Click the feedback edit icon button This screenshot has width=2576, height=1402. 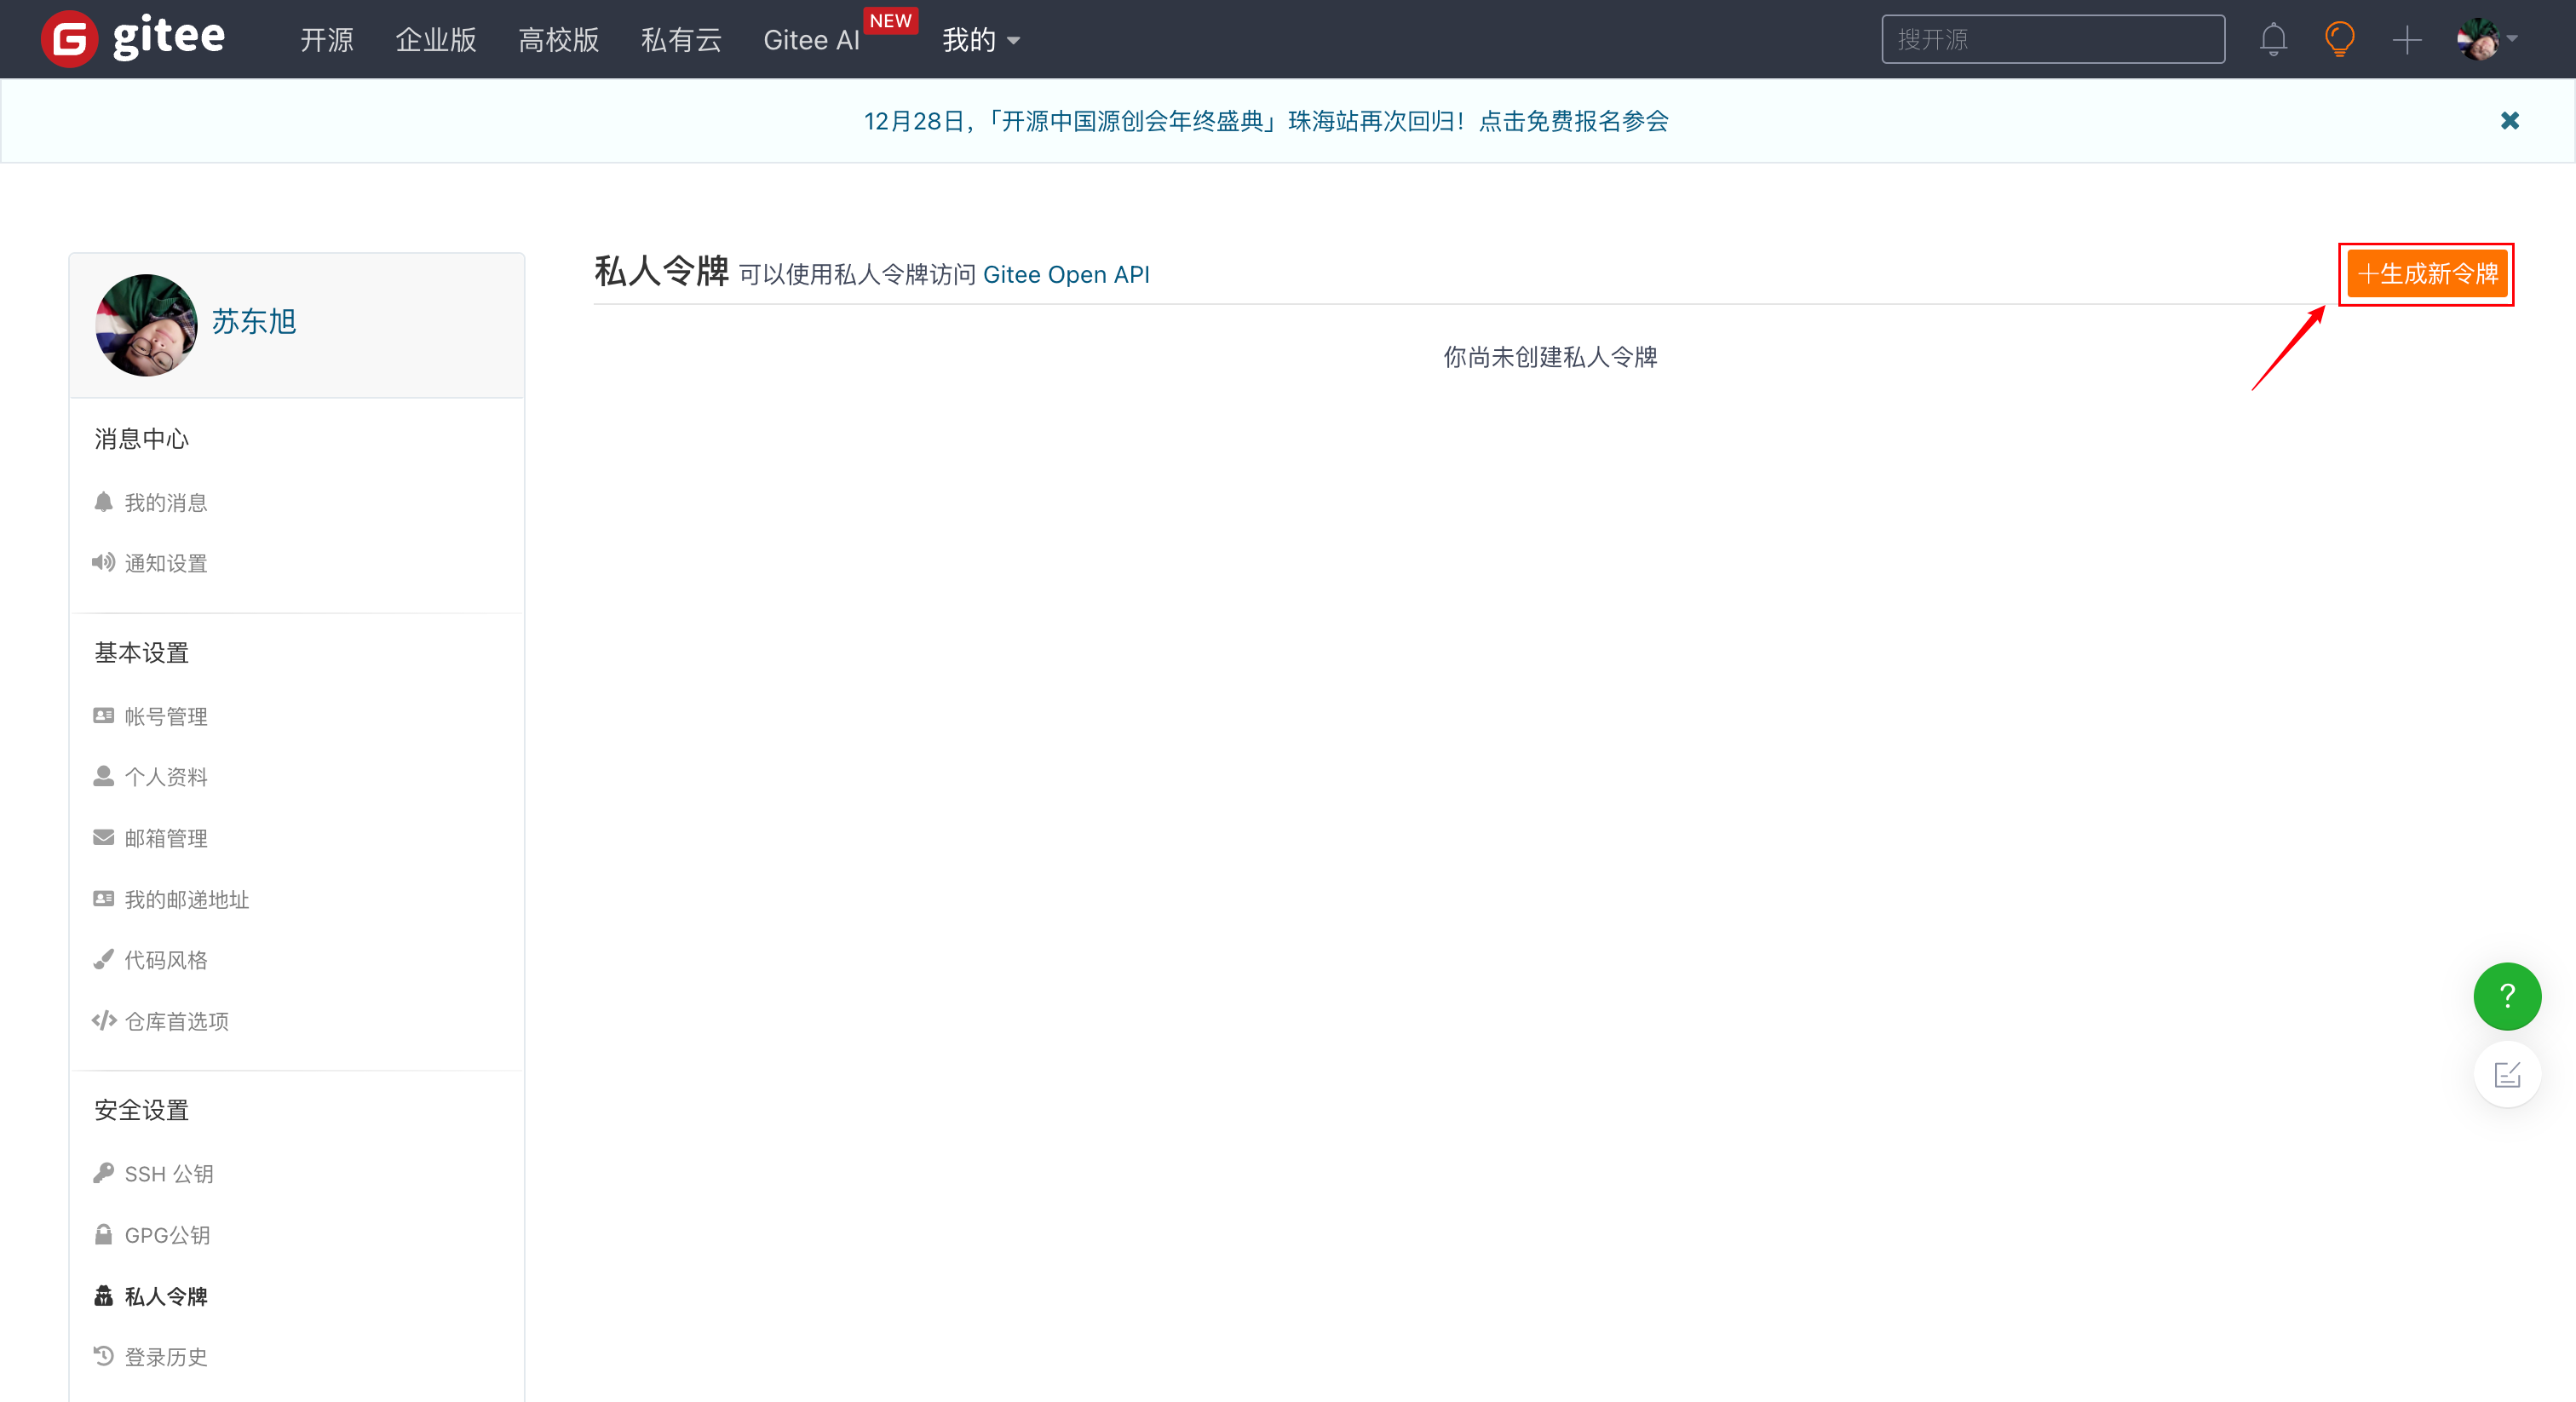coord(2506,1075)
